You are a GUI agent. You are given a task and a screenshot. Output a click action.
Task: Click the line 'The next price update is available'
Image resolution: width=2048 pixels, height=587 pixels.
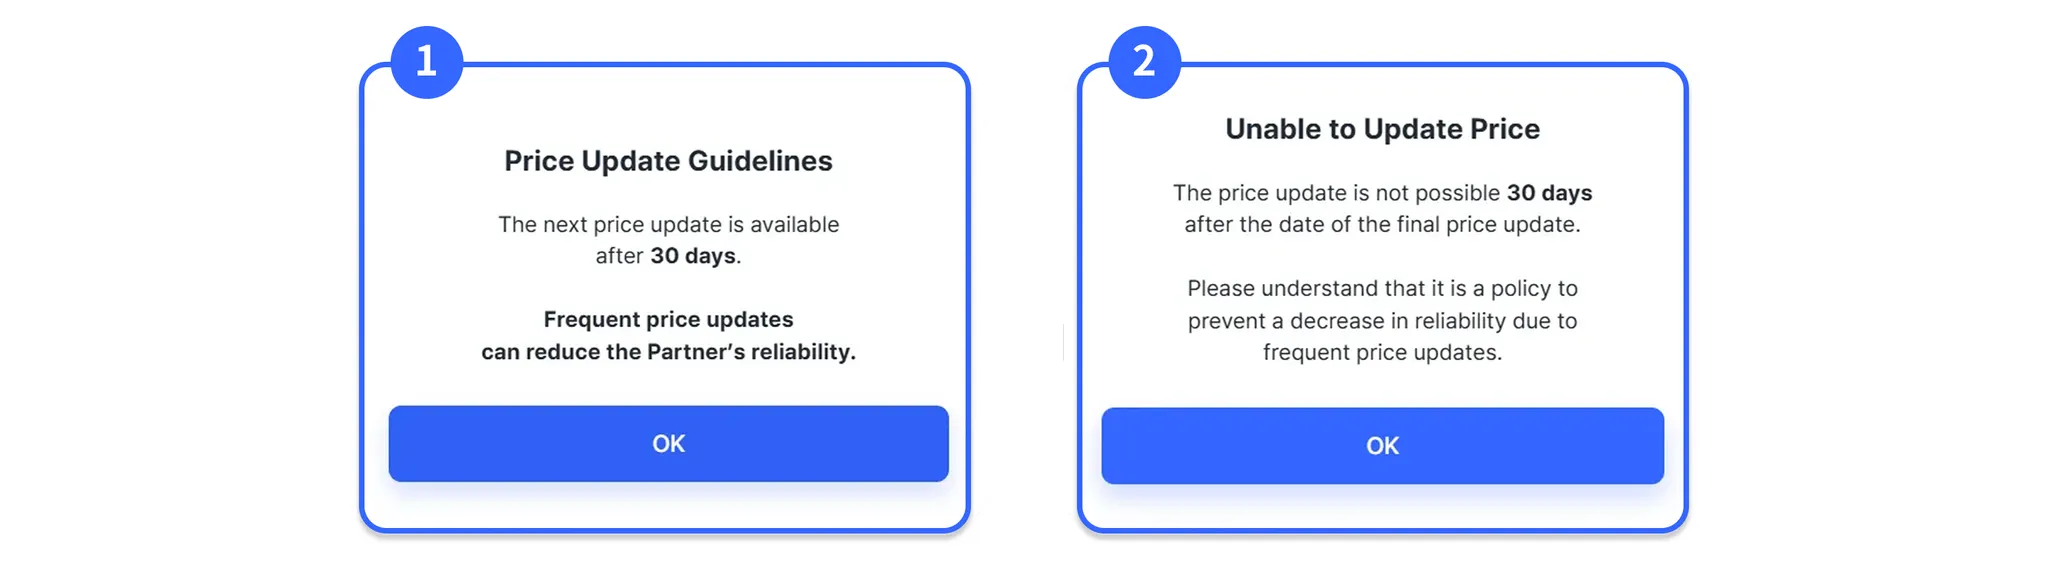pyautogui.click(x=668, y=225)
